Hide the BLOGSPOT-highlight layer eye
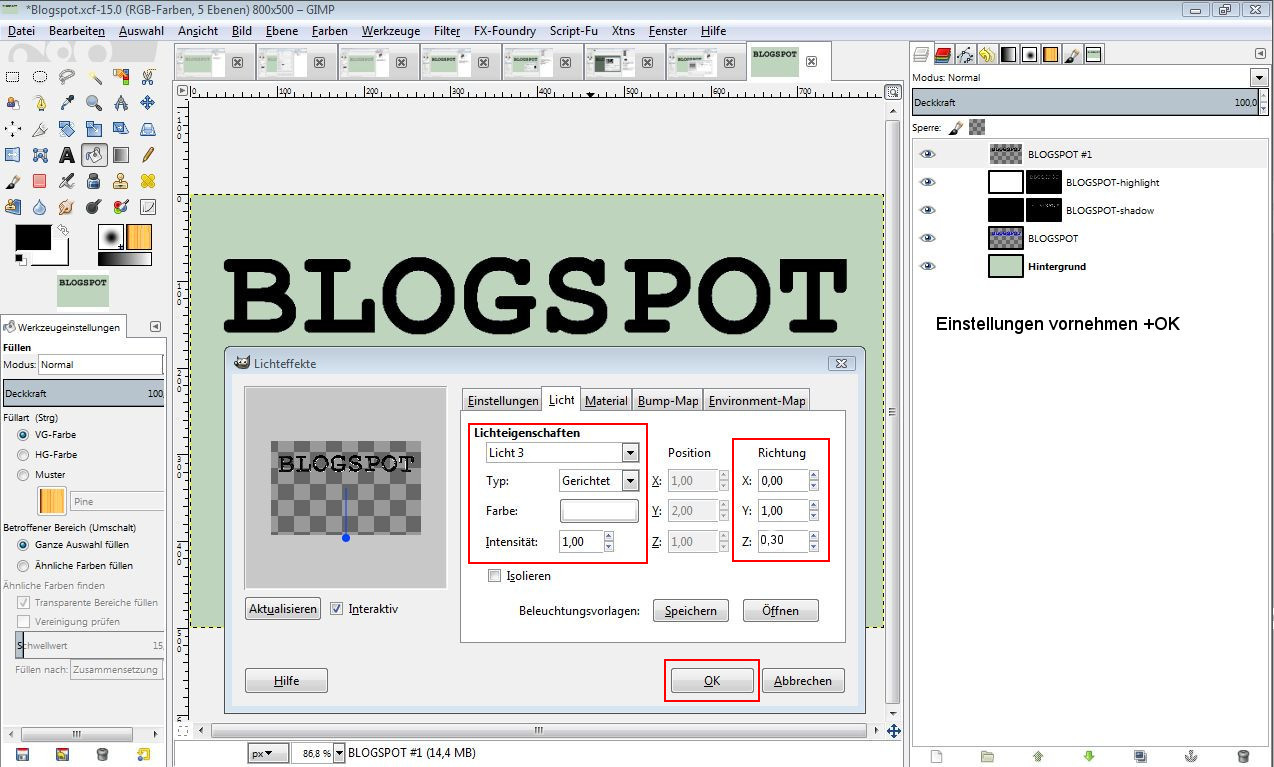The height and width of the screenshot is (767, 1274). (x=927, y=182)
